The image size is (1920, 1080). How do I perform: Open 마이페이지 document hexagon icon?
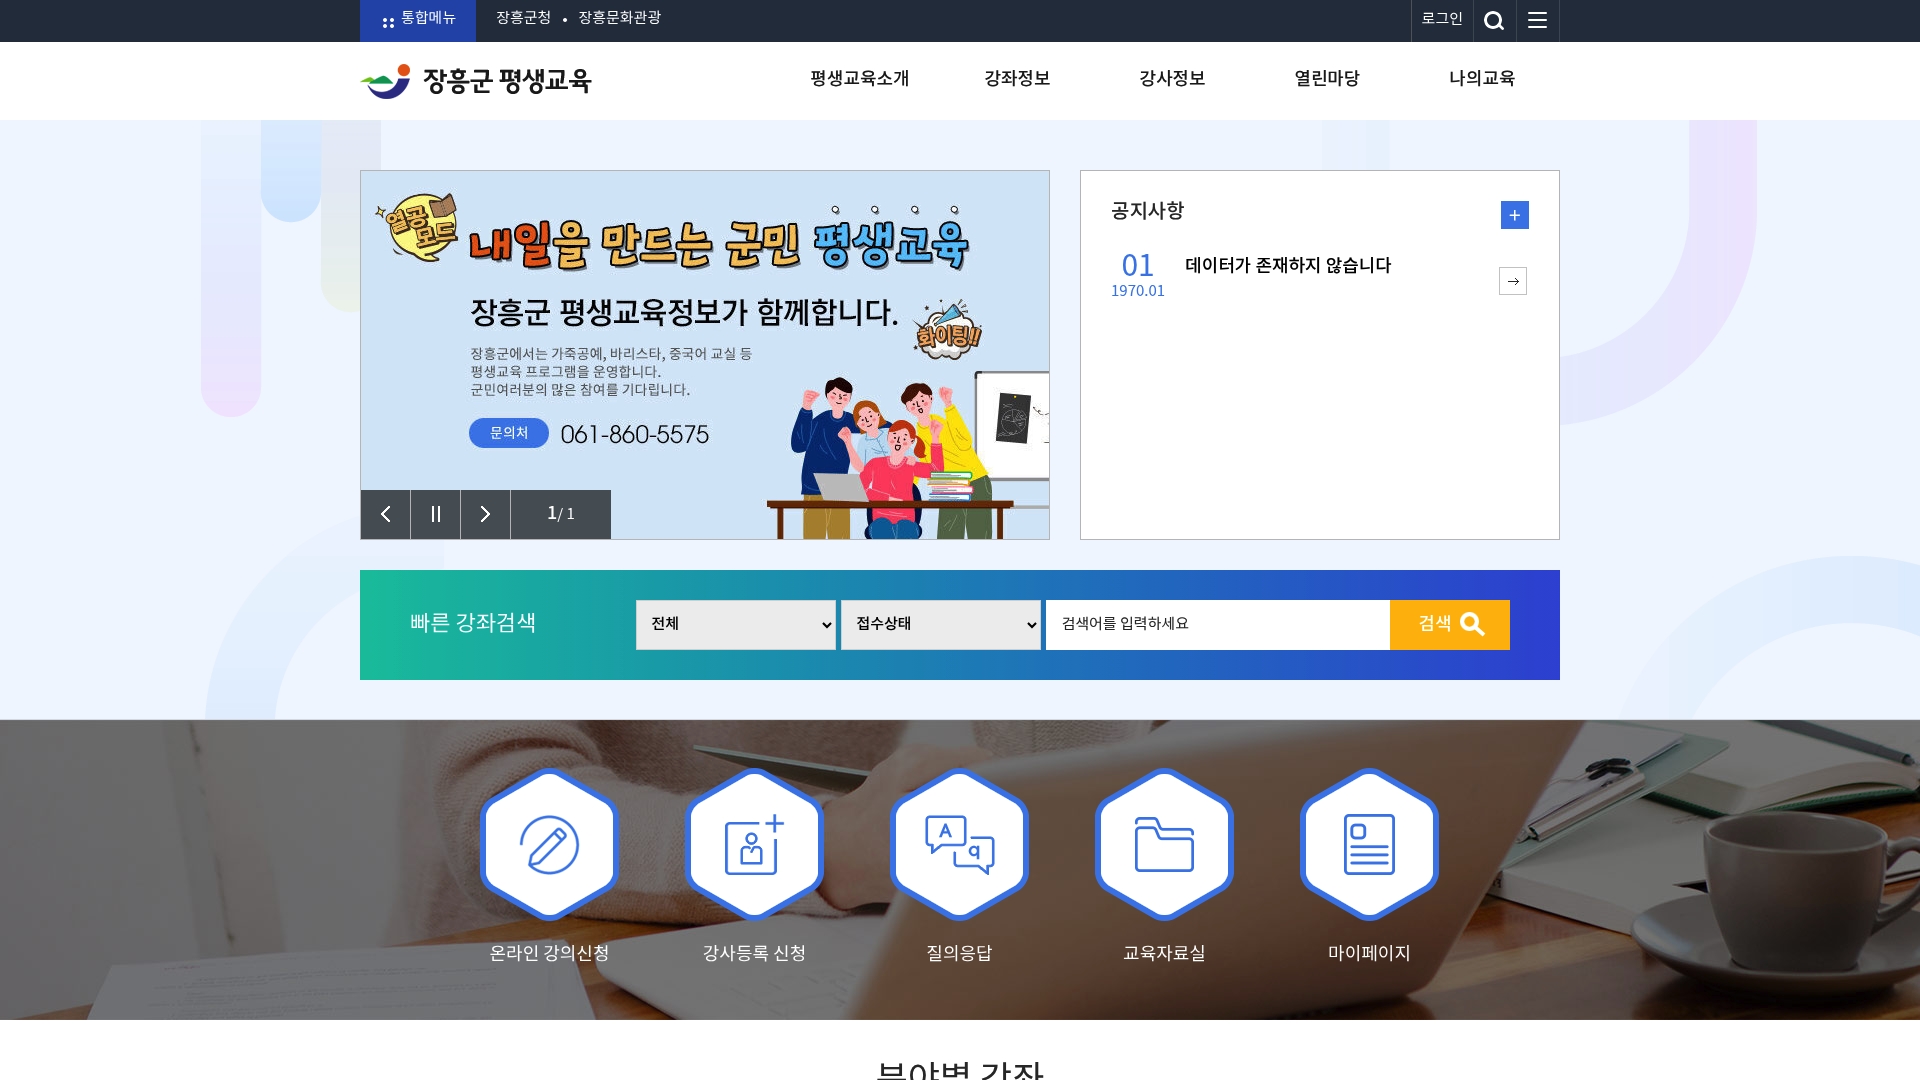1369,844
